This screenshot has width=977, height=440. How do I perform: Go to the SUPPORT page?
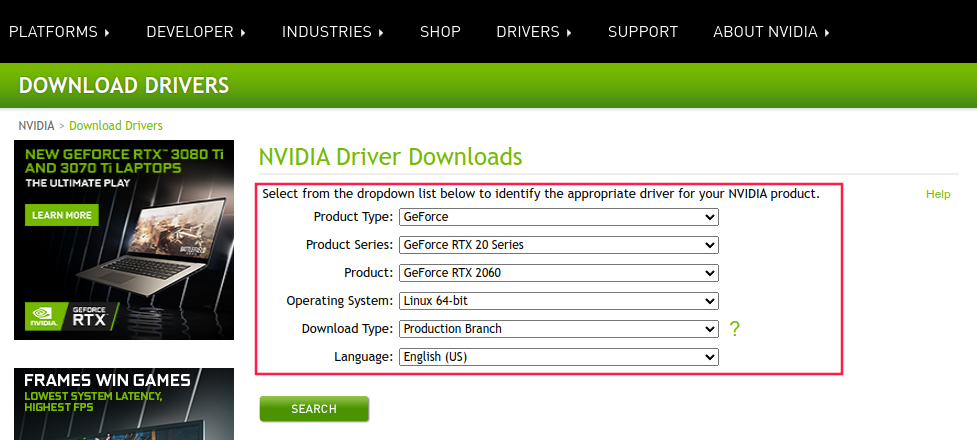(642, 32)
